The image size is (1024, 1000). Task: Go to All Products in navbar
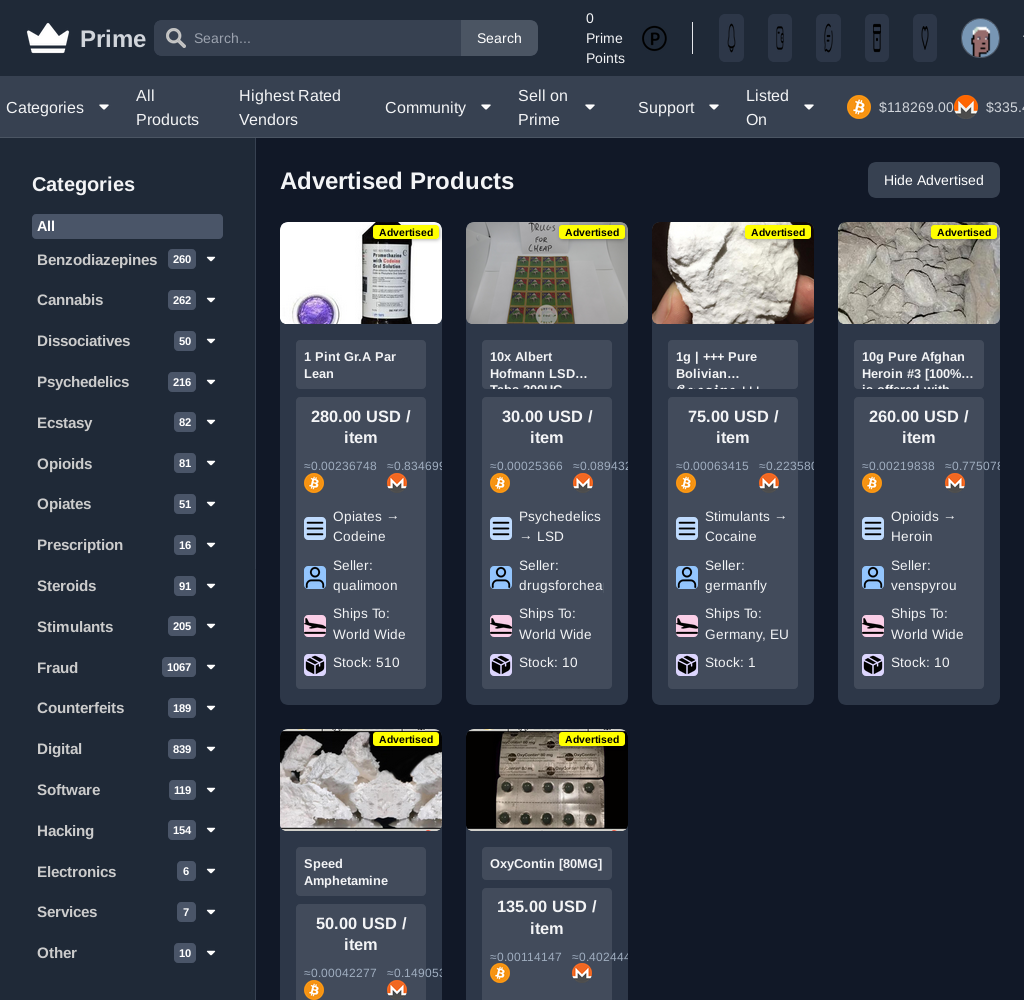pos(167,107)
